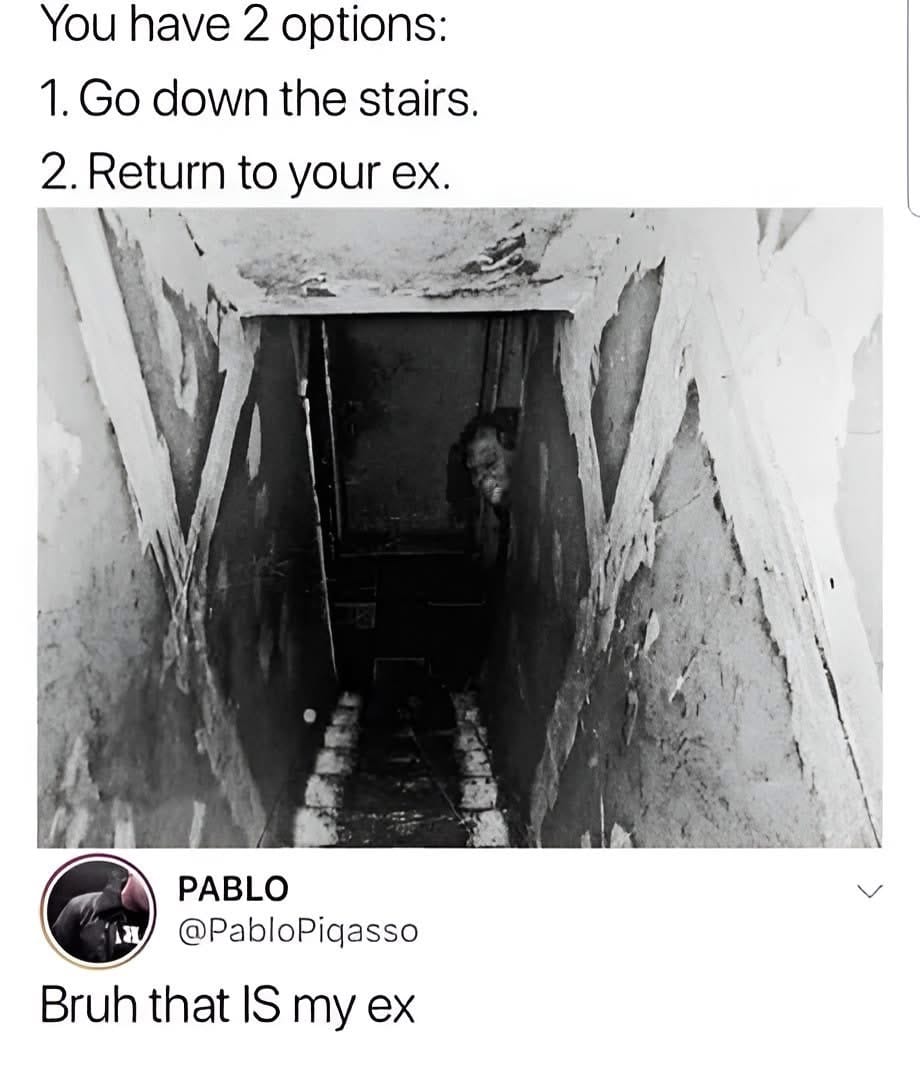Click option '1. Go down the stairs.'
The image size is (920, 1074).
pyautogui.click(x=258, y=101)
